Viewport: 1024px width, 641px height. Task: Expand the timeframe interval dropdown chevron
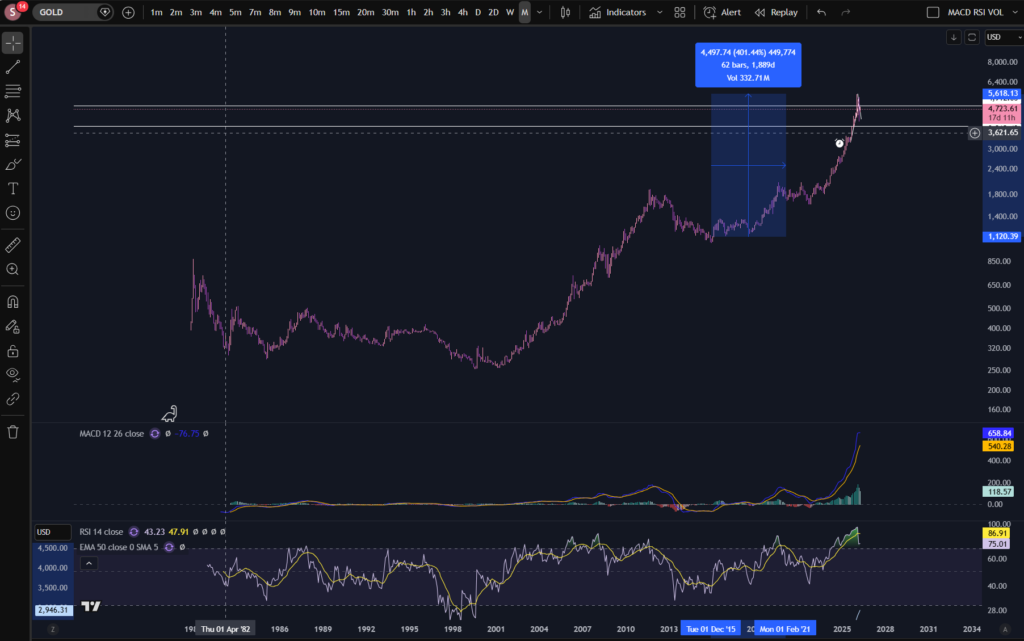pos(539,12)
